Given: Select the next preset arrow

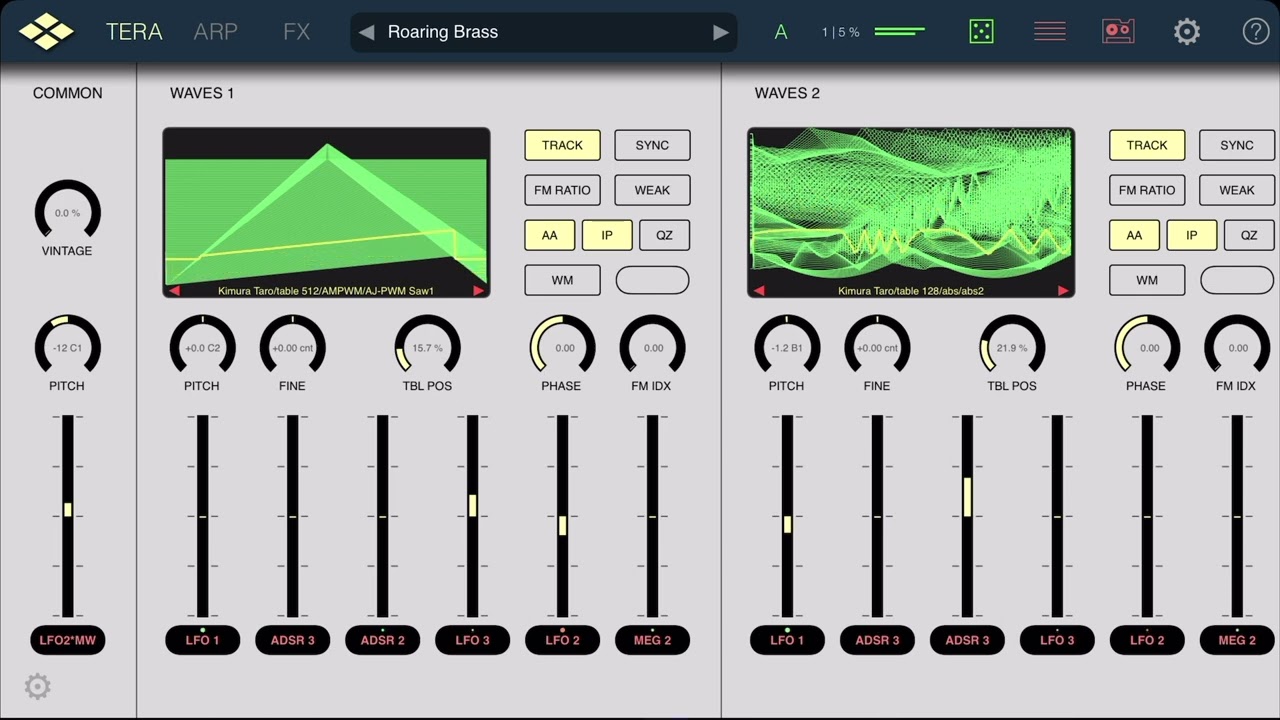Looking at the screenshot, I should pos(721,32).
